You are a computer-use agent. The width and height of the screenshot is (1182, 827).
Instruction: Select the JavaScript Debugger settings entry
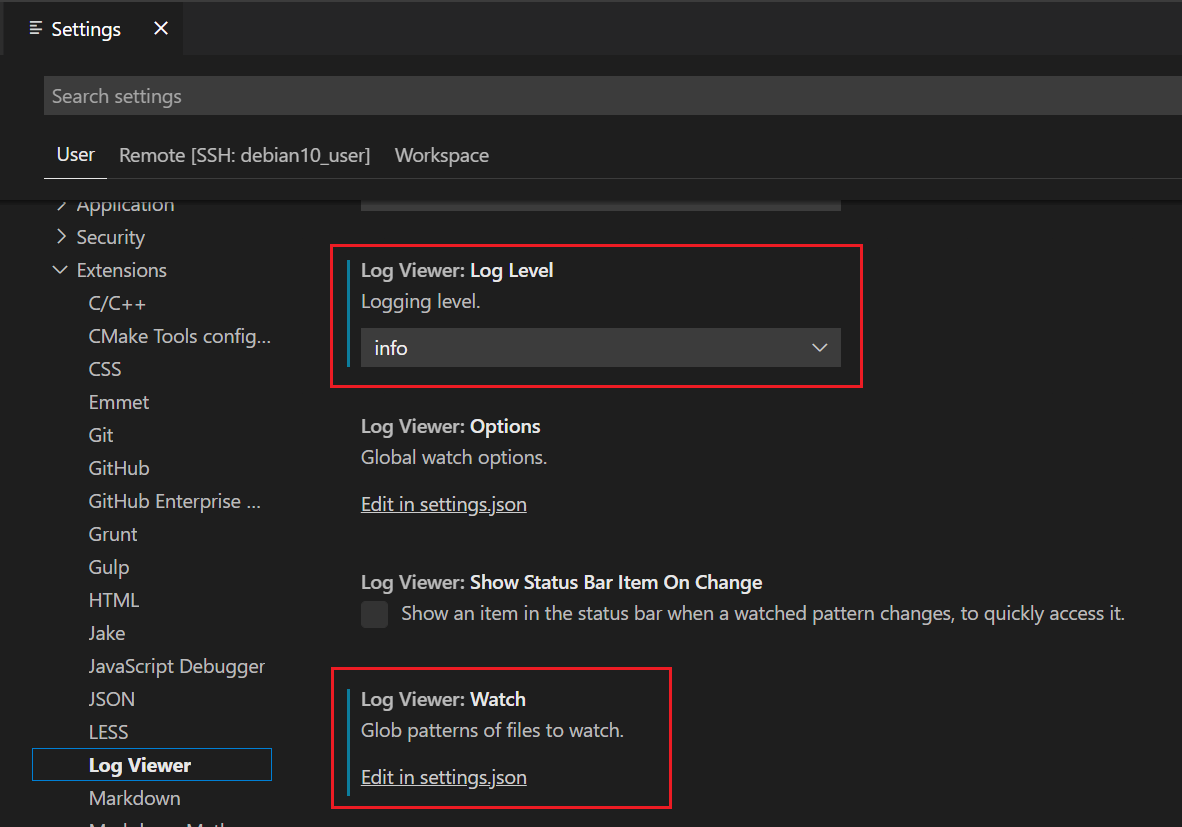[x=176, y=666]
